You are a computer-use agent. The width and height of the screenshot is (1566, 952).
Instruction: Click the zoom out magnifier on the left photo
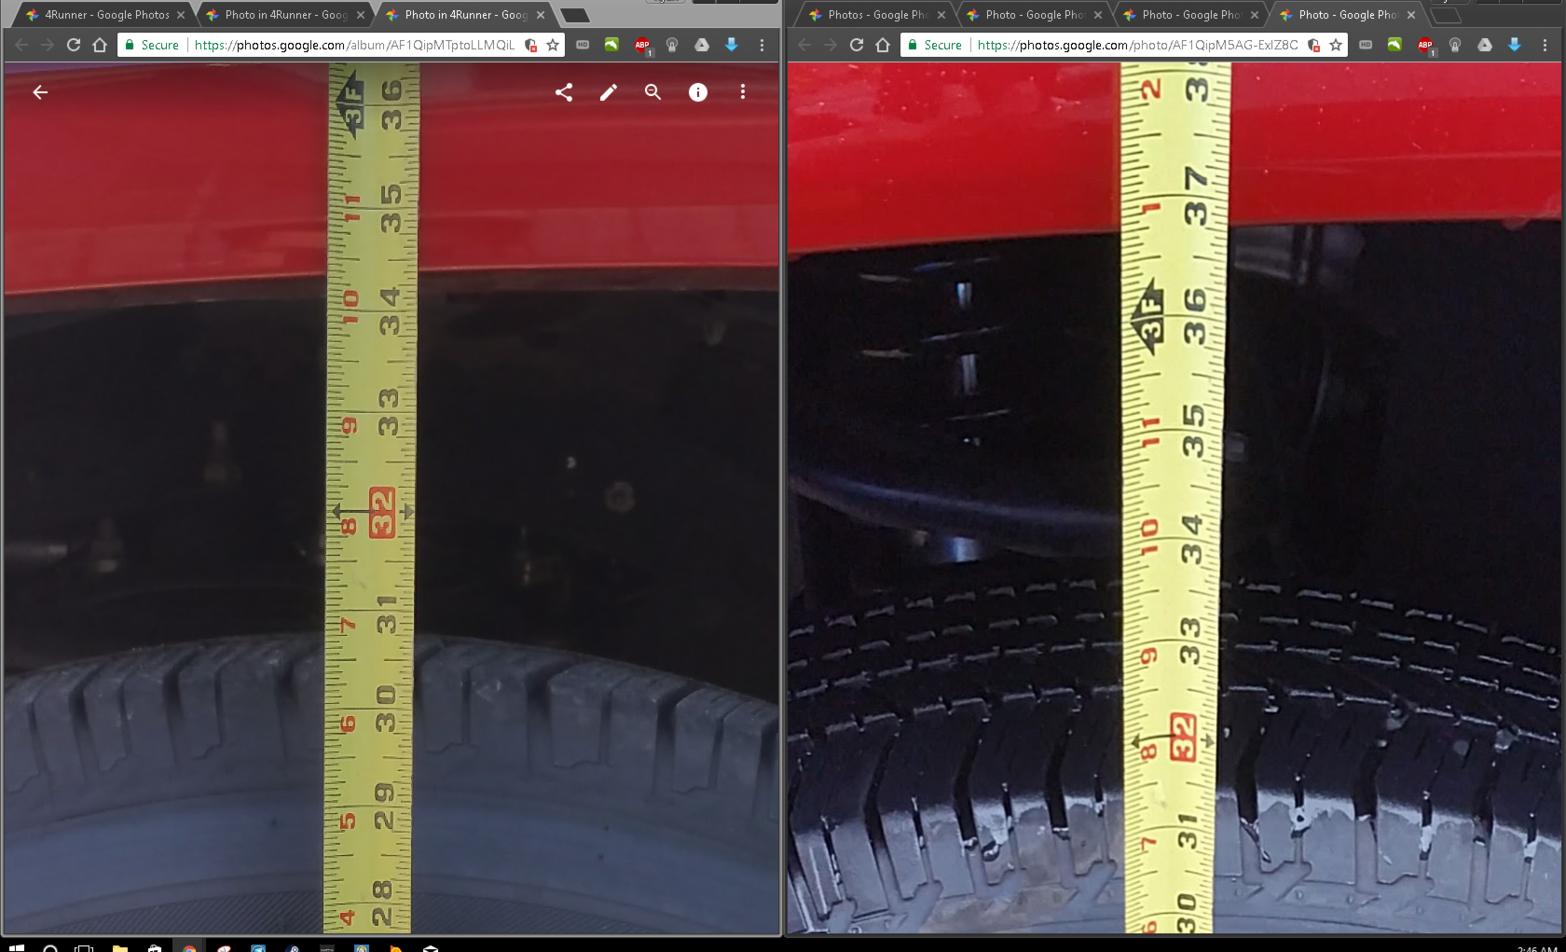653,92
